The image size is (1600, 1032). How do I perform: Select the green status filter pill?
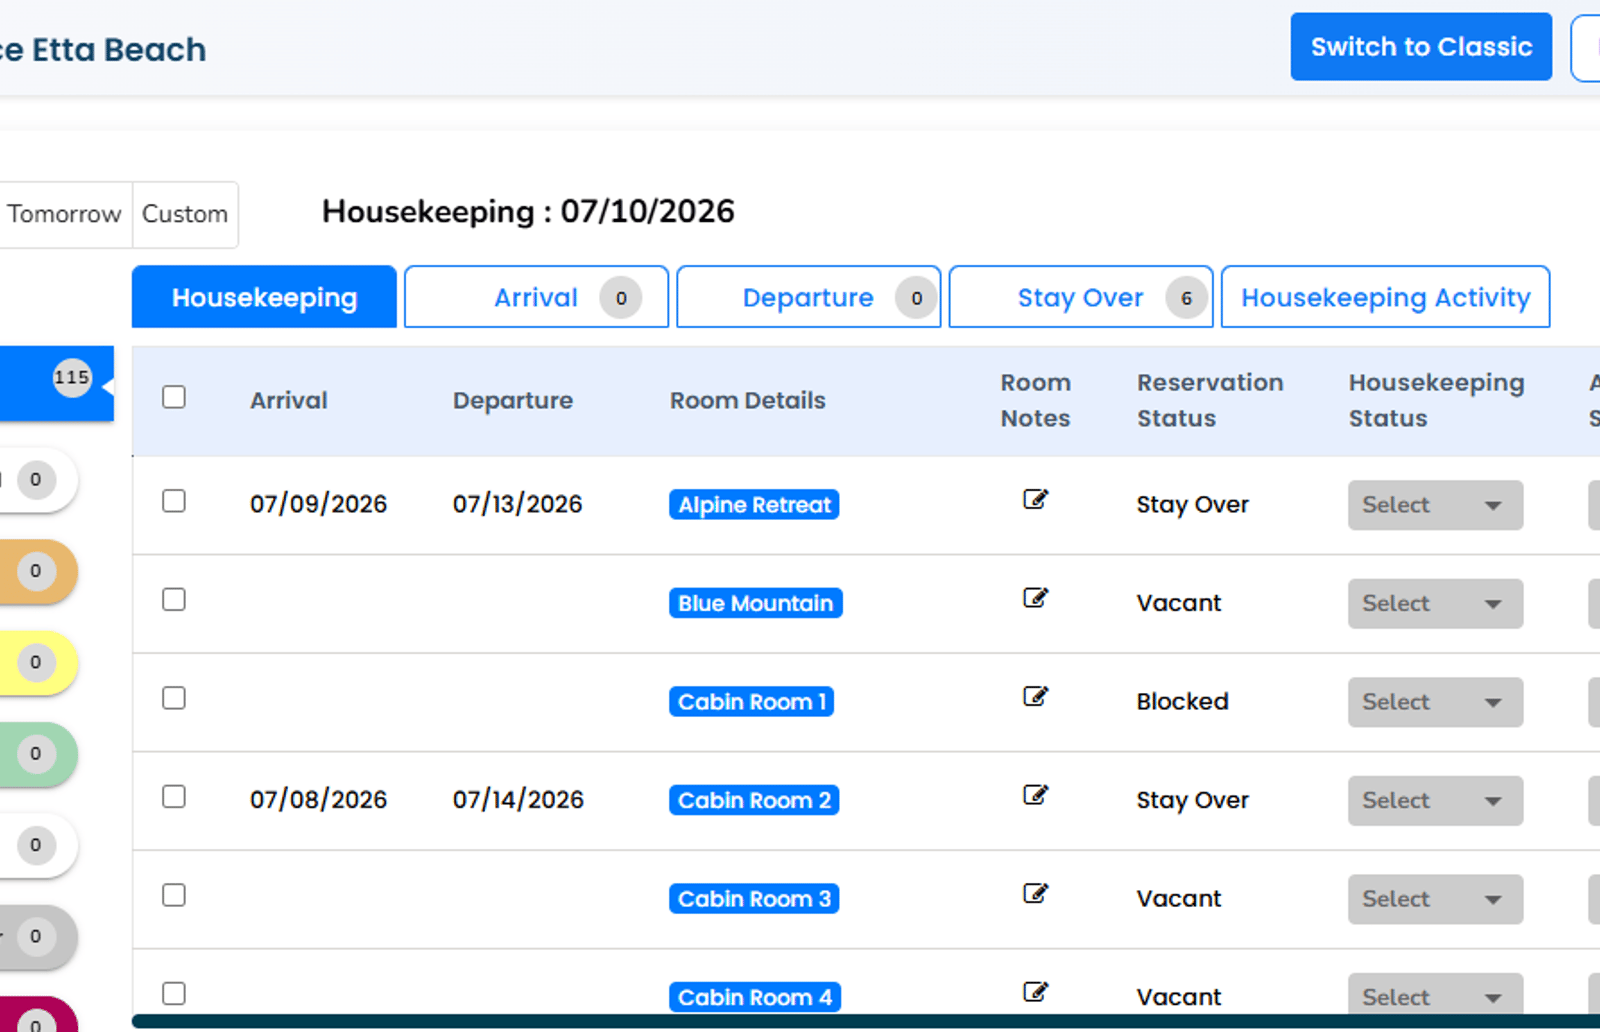tap(38, 753)
